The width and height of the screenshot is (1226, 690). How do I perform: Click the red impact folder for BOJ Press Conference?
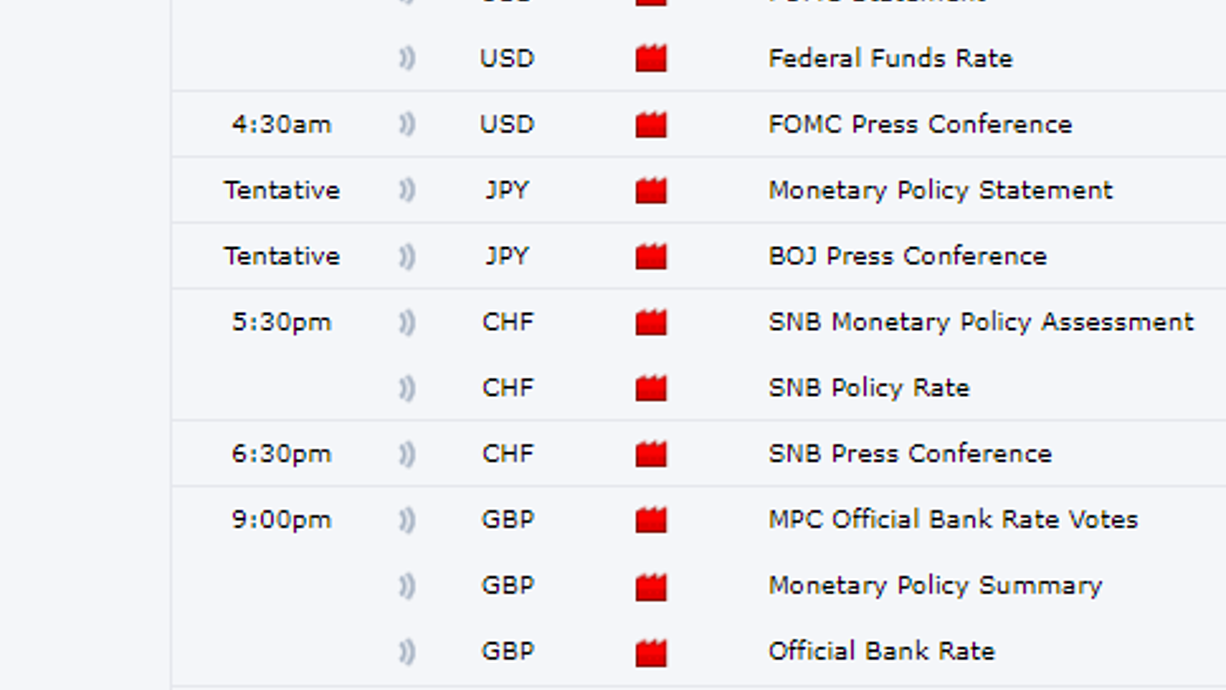(651, 257)
